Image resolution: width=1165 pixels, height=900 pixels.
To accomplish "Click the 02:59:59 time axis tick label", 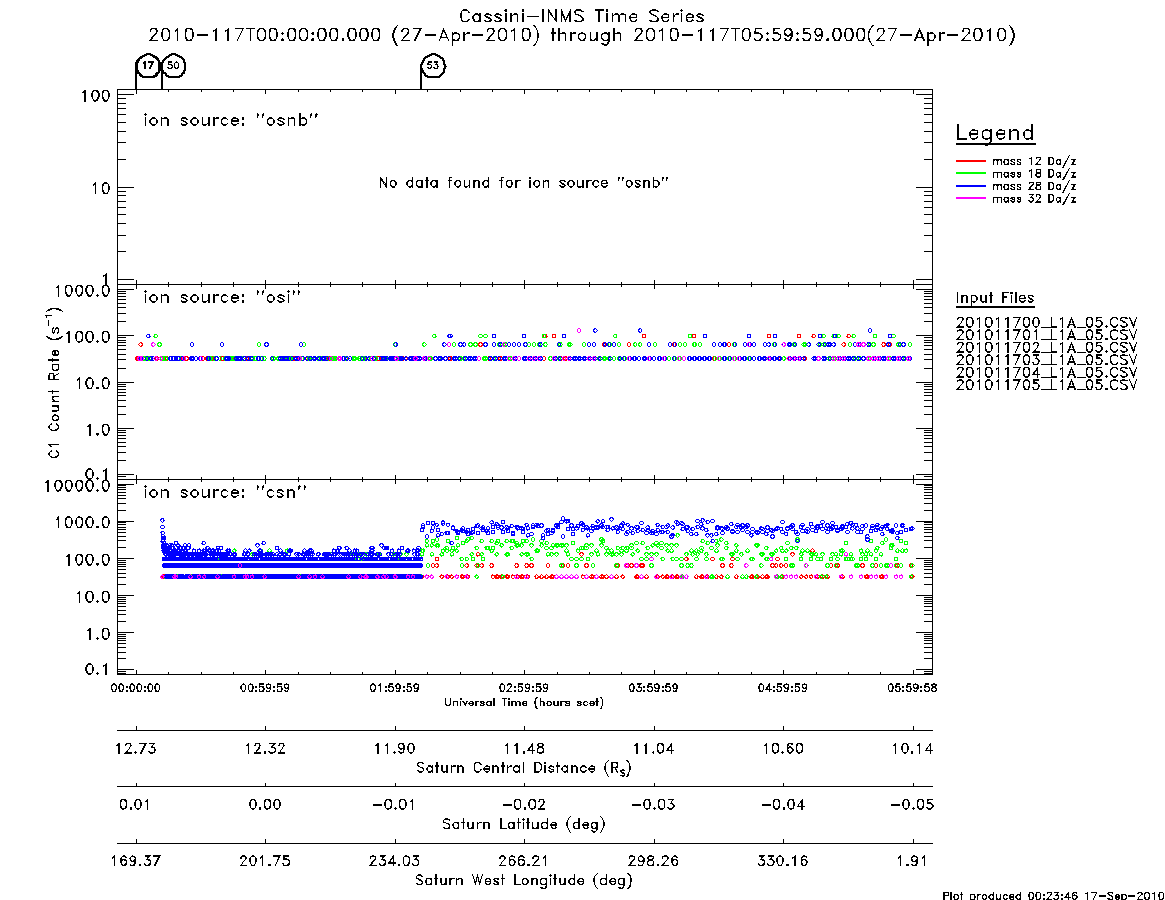I will pyautogui.click(x=524, y=688).
